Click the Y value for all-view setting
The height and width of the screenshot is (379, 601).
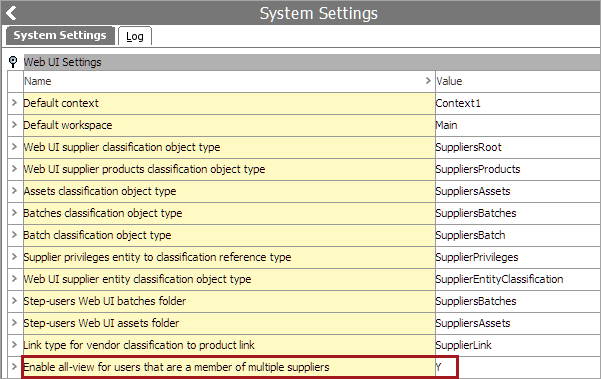pyautogui.click(x=446, y=367)
